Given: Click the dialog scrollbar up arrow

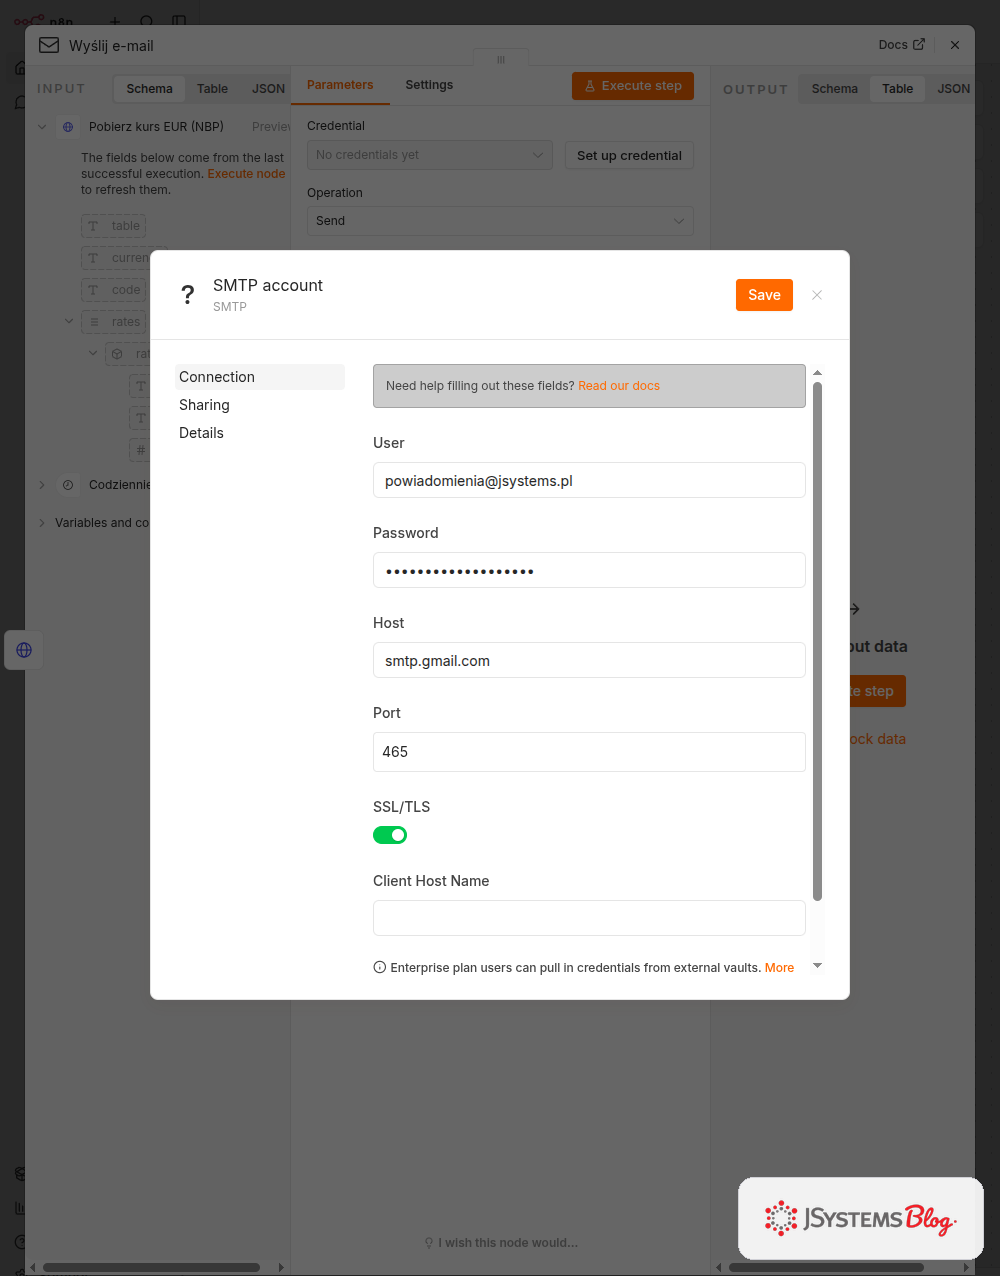Looking at the screenshot, I should [x=817, y=373].
